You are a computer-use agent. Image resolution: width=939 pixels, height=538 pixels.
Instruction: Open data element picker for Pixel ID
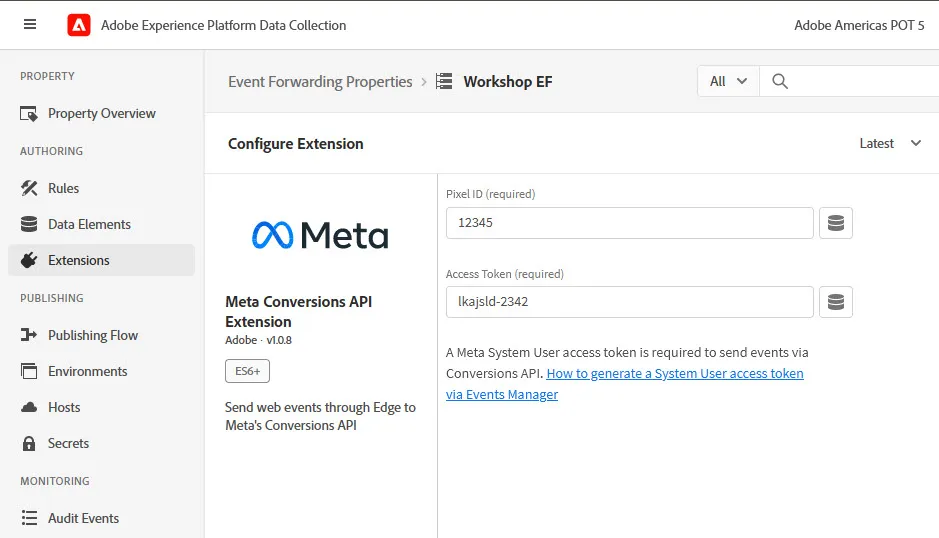(x=836, y=223)
